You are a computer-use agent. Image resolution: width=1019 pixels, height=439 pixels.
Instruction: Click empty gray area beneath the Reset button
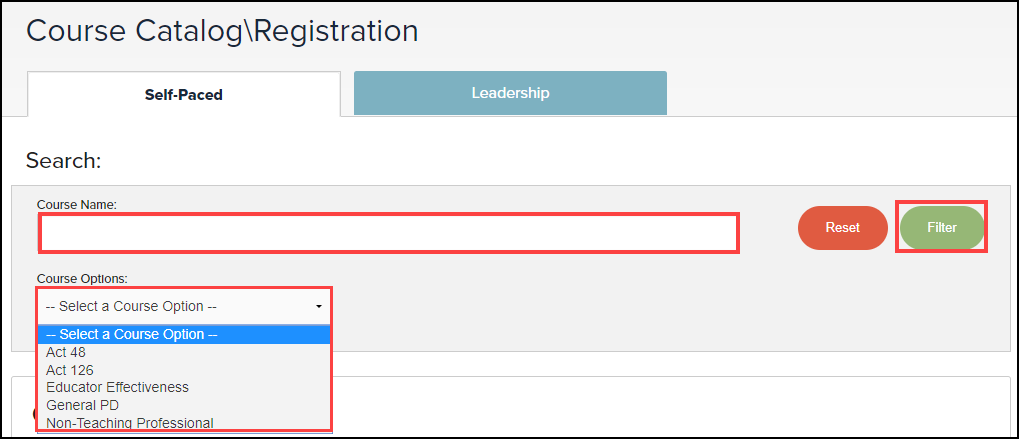842,300
